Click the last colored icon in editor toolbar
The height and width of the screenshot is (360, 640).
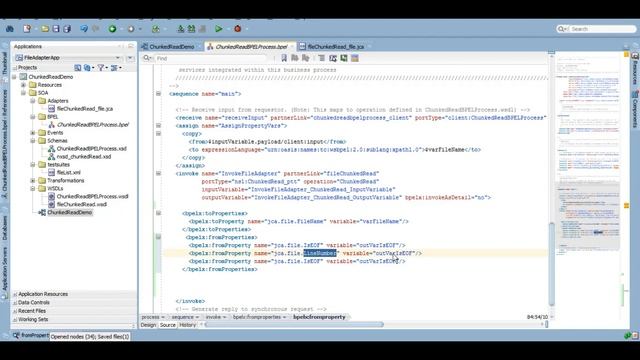coord(355,58)
